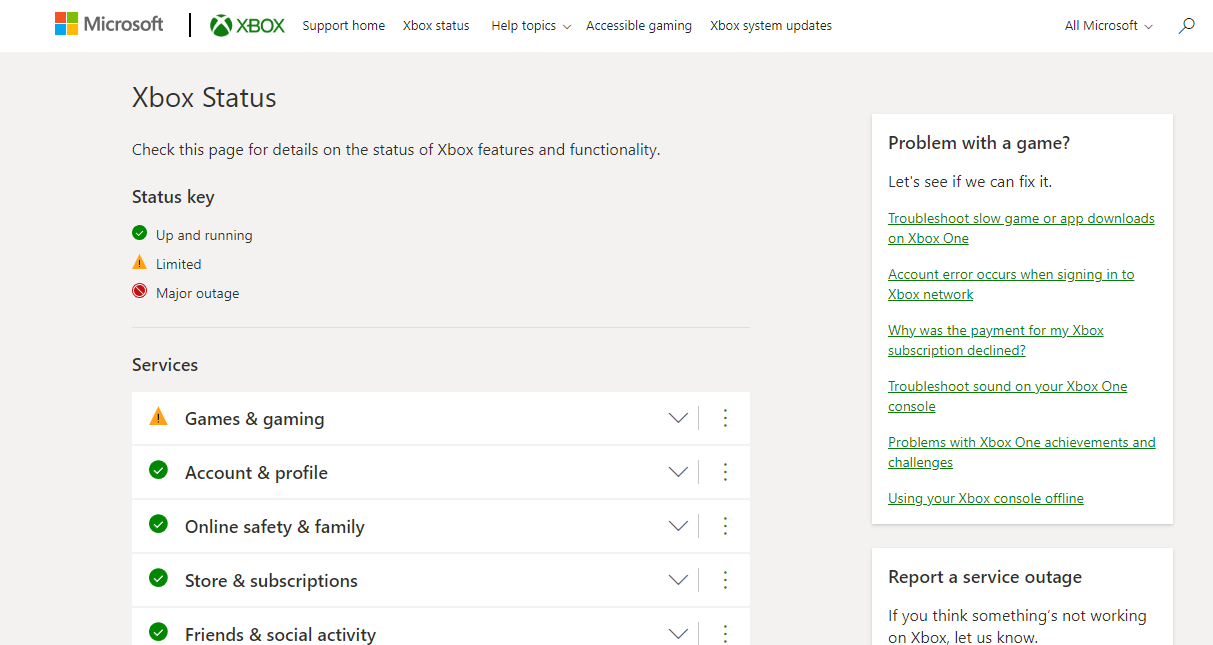Click the Xbox logo icon

pos(221,26)
